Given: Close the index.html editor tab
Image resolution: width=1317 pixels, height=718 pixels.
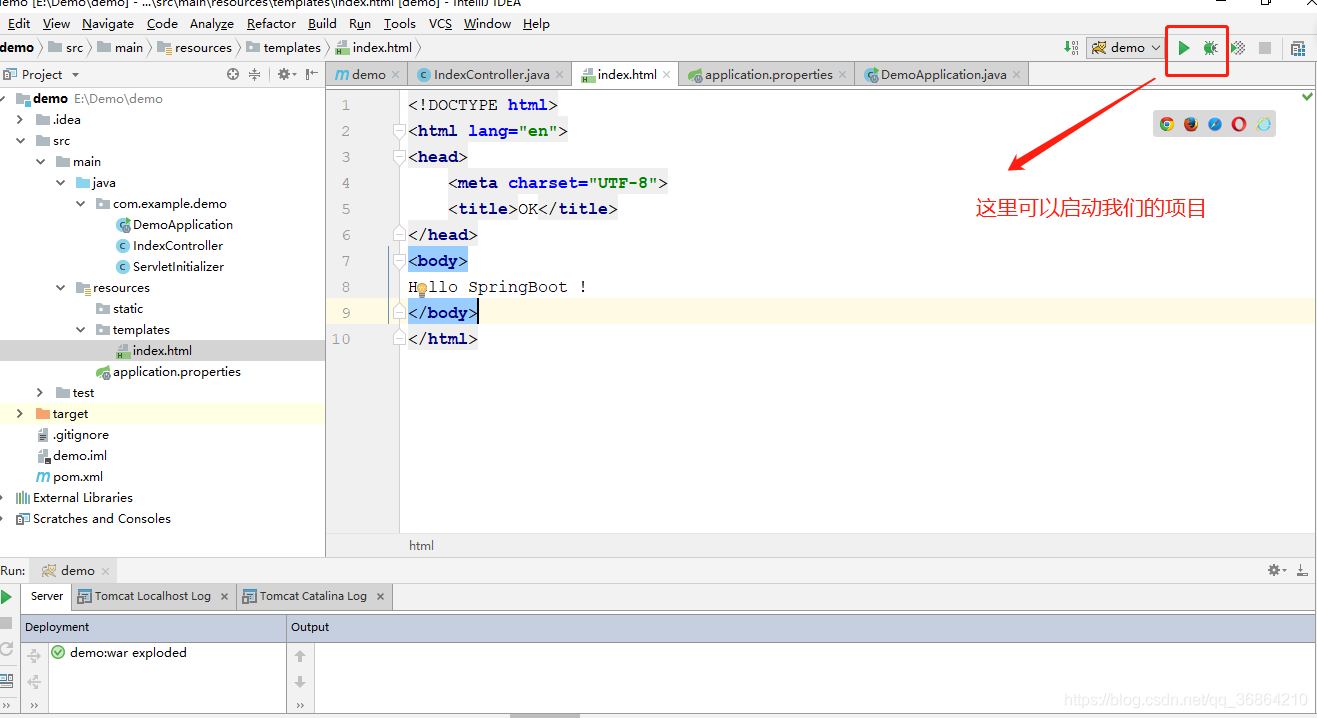Looking at the screenshot, I should [667, 75].
